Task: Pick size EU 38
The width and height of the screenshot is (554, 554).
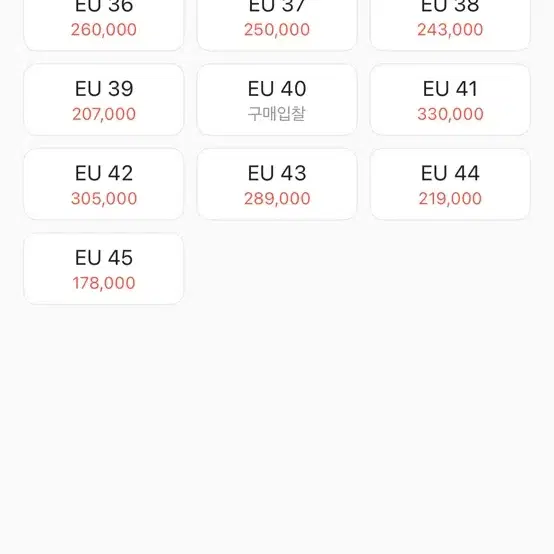Action: 450,25
